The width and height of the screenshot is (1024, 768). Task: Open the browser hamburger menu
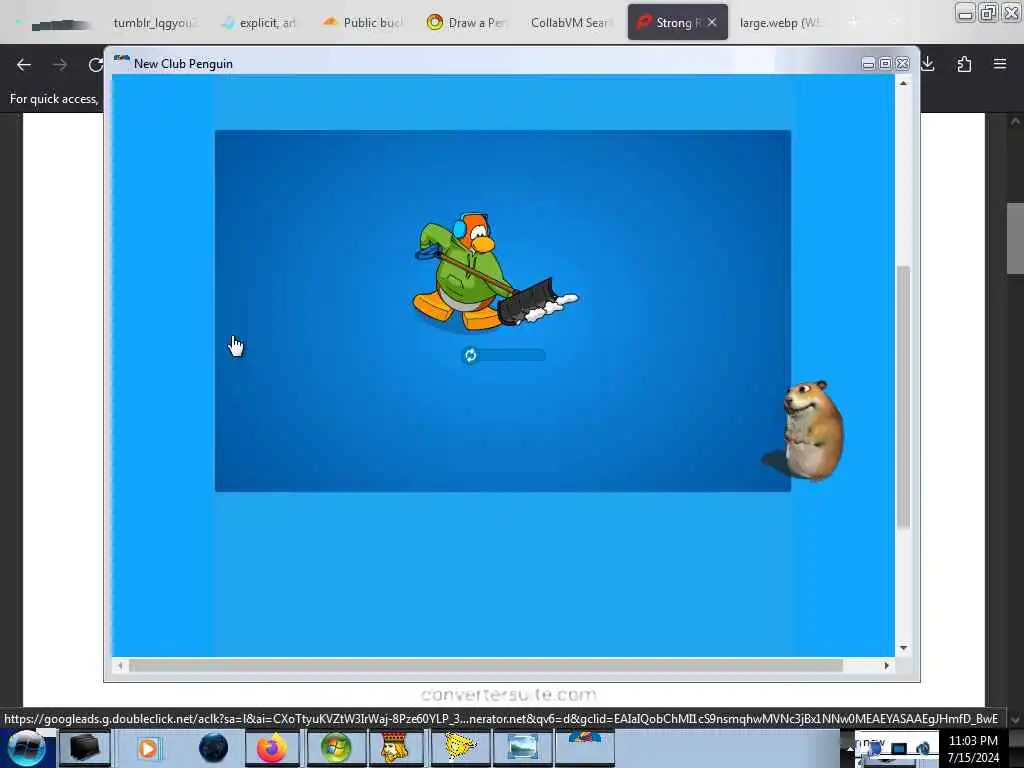(x=1000, y=64)
